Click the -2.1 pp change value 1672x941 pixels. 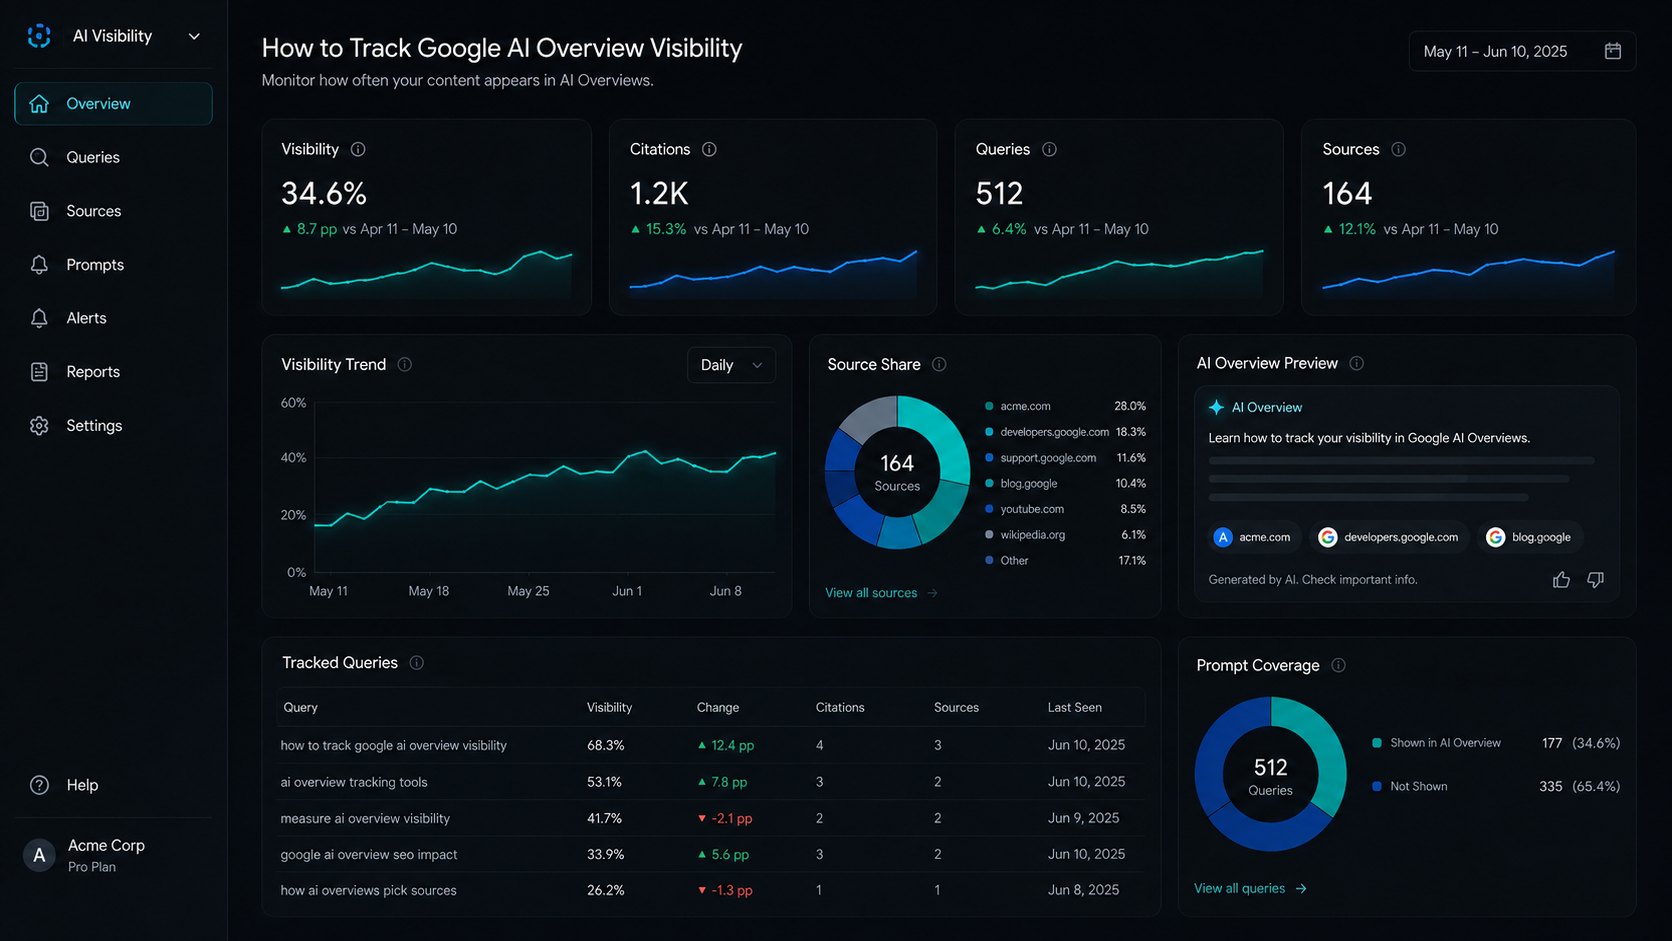click(x=725, y=818)
